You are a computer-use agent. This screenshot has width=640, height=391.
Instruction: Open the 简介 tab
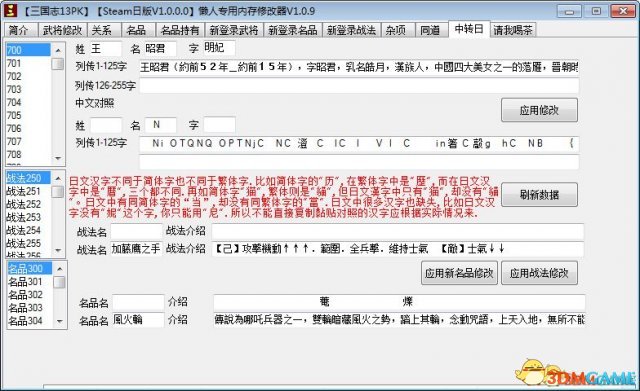click(x=19, y=30)
